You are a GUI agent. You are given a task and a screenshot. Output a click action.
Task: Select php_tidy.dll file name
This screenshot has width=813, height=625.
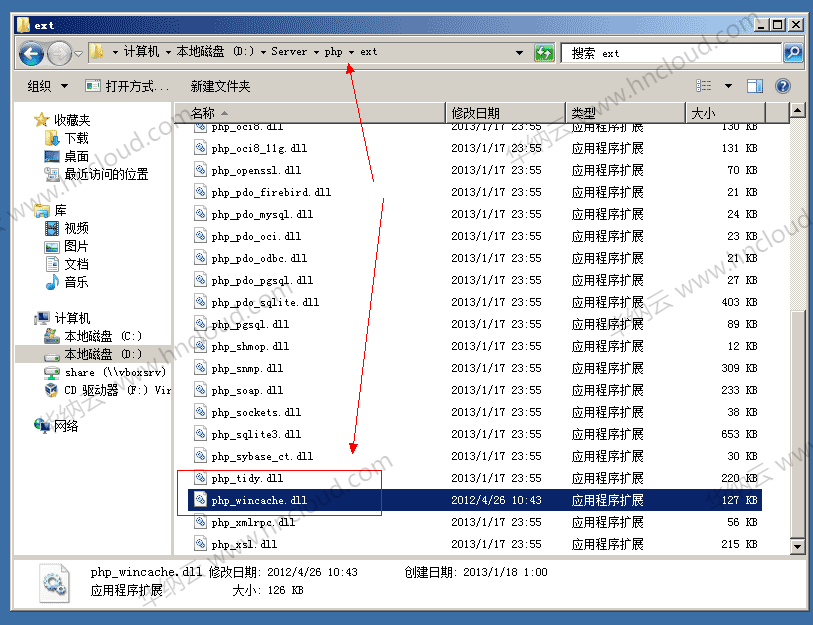tap(247, 478)
